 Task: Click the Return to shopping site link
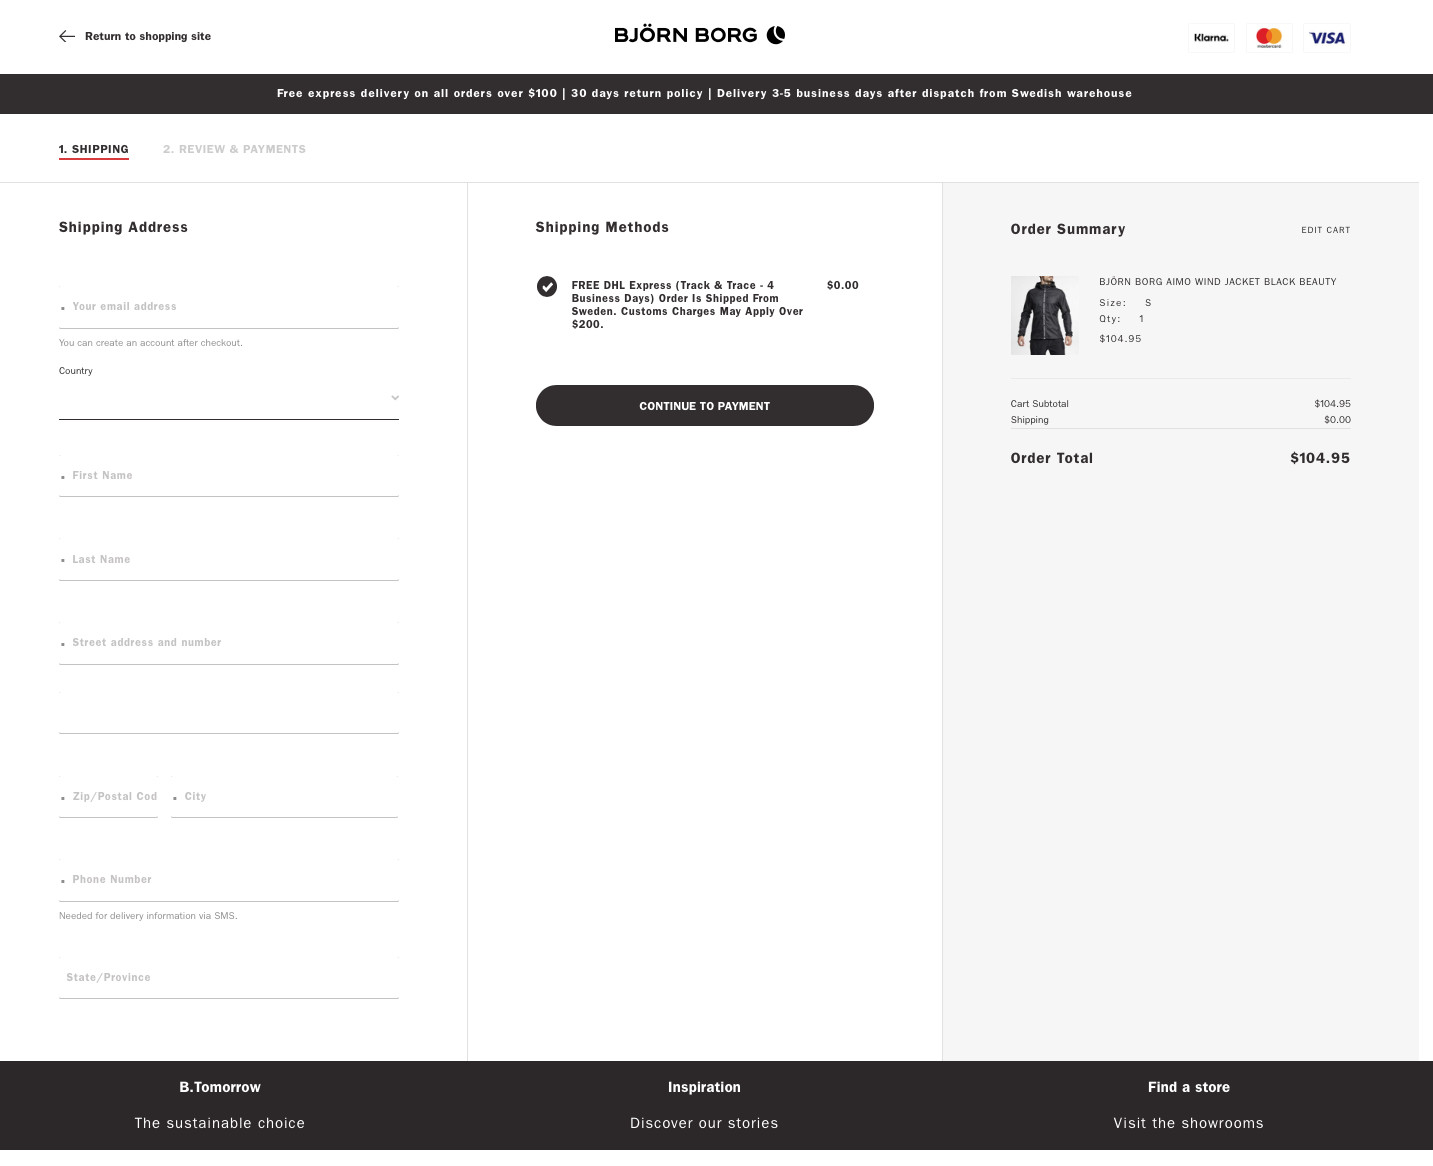(148, 36)
